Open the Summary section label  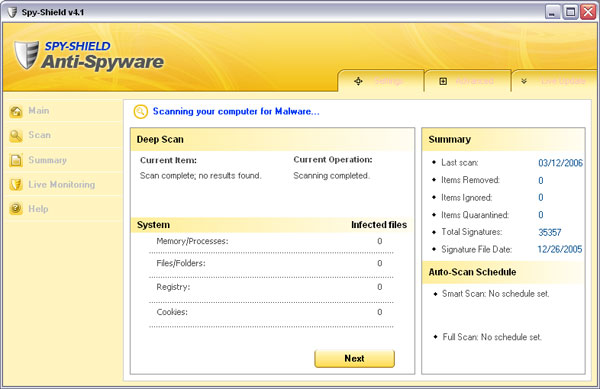[x=47, y=160]
